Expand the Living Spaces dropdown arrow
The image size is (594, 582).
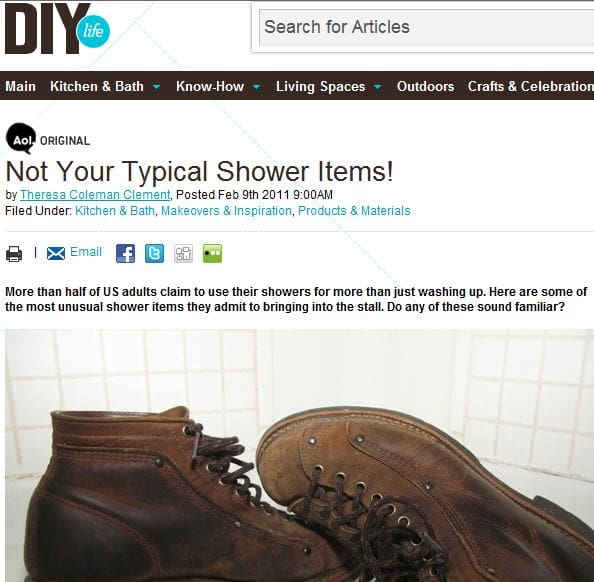(x=377, y=87)
